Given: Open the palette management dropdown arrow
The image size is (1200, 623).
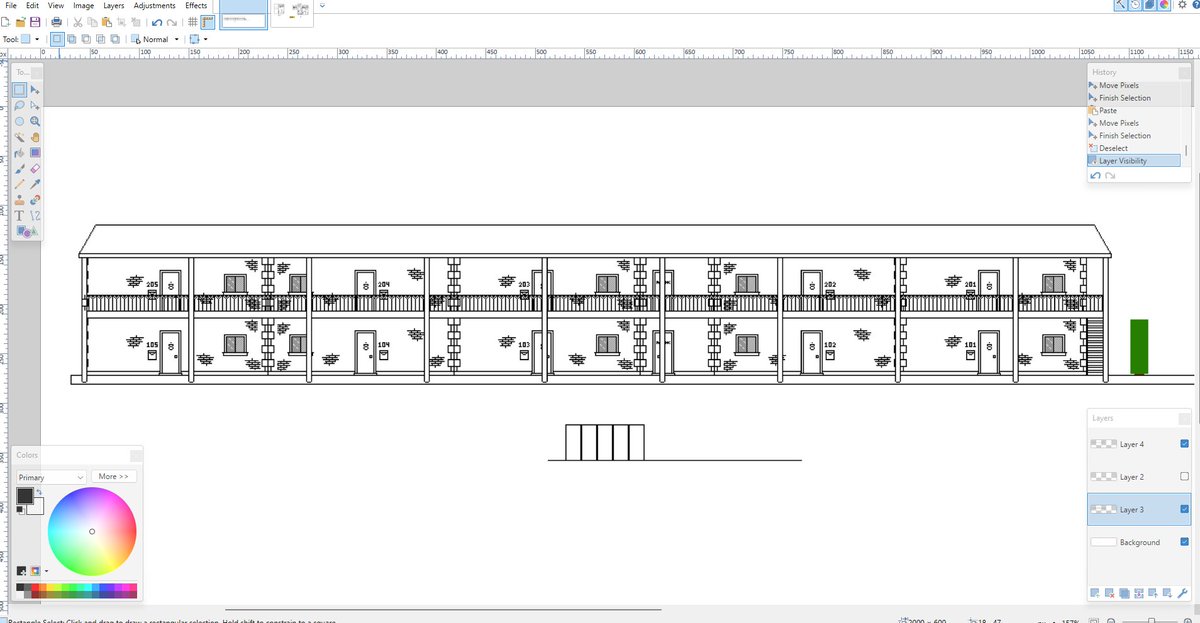Looking at the screenshot, I should coord(46,571).
